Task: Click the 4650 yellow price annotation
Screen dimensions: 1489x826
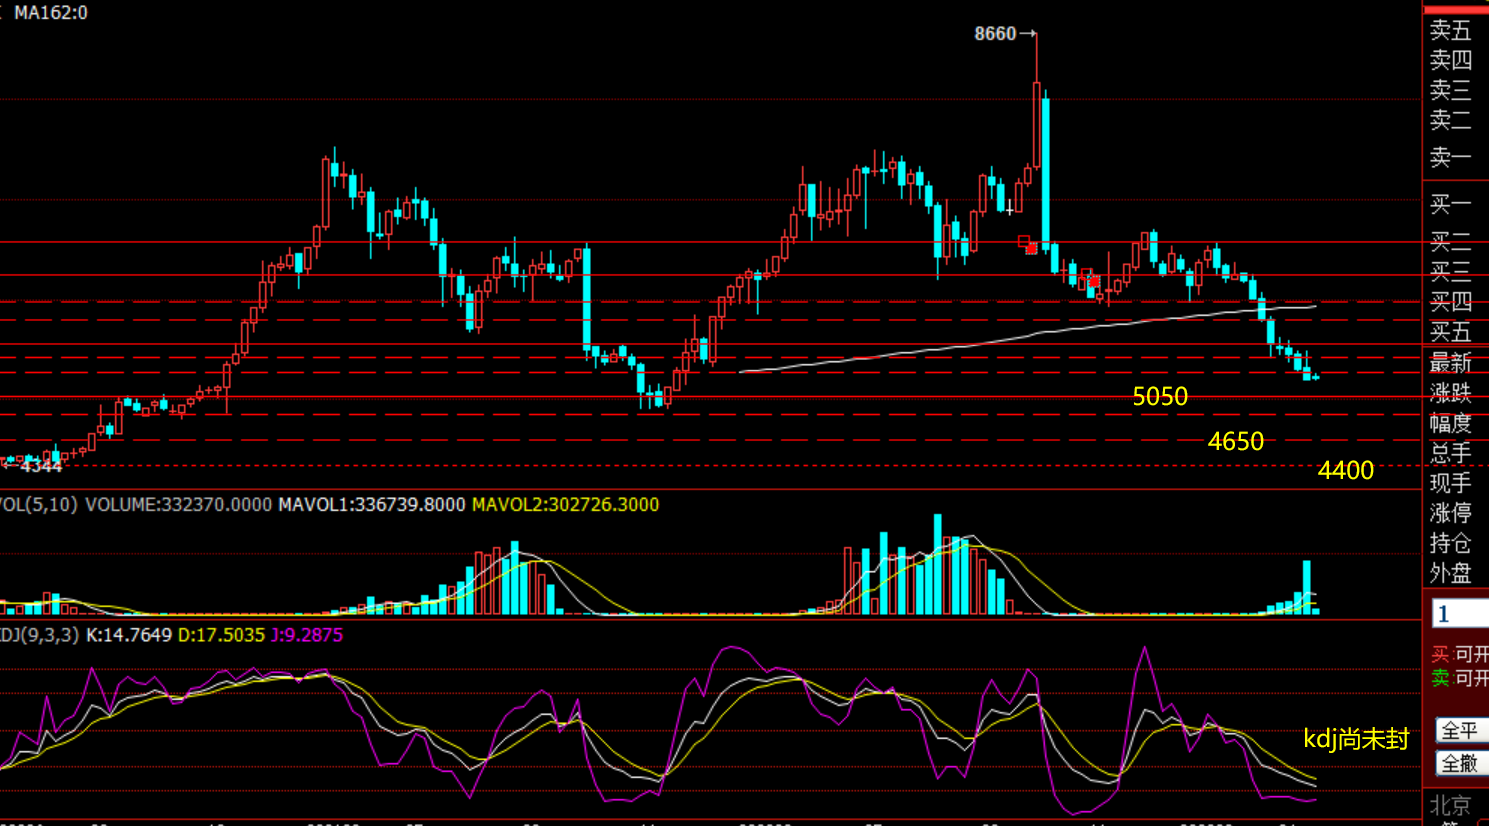Action: pos(1236,442)
